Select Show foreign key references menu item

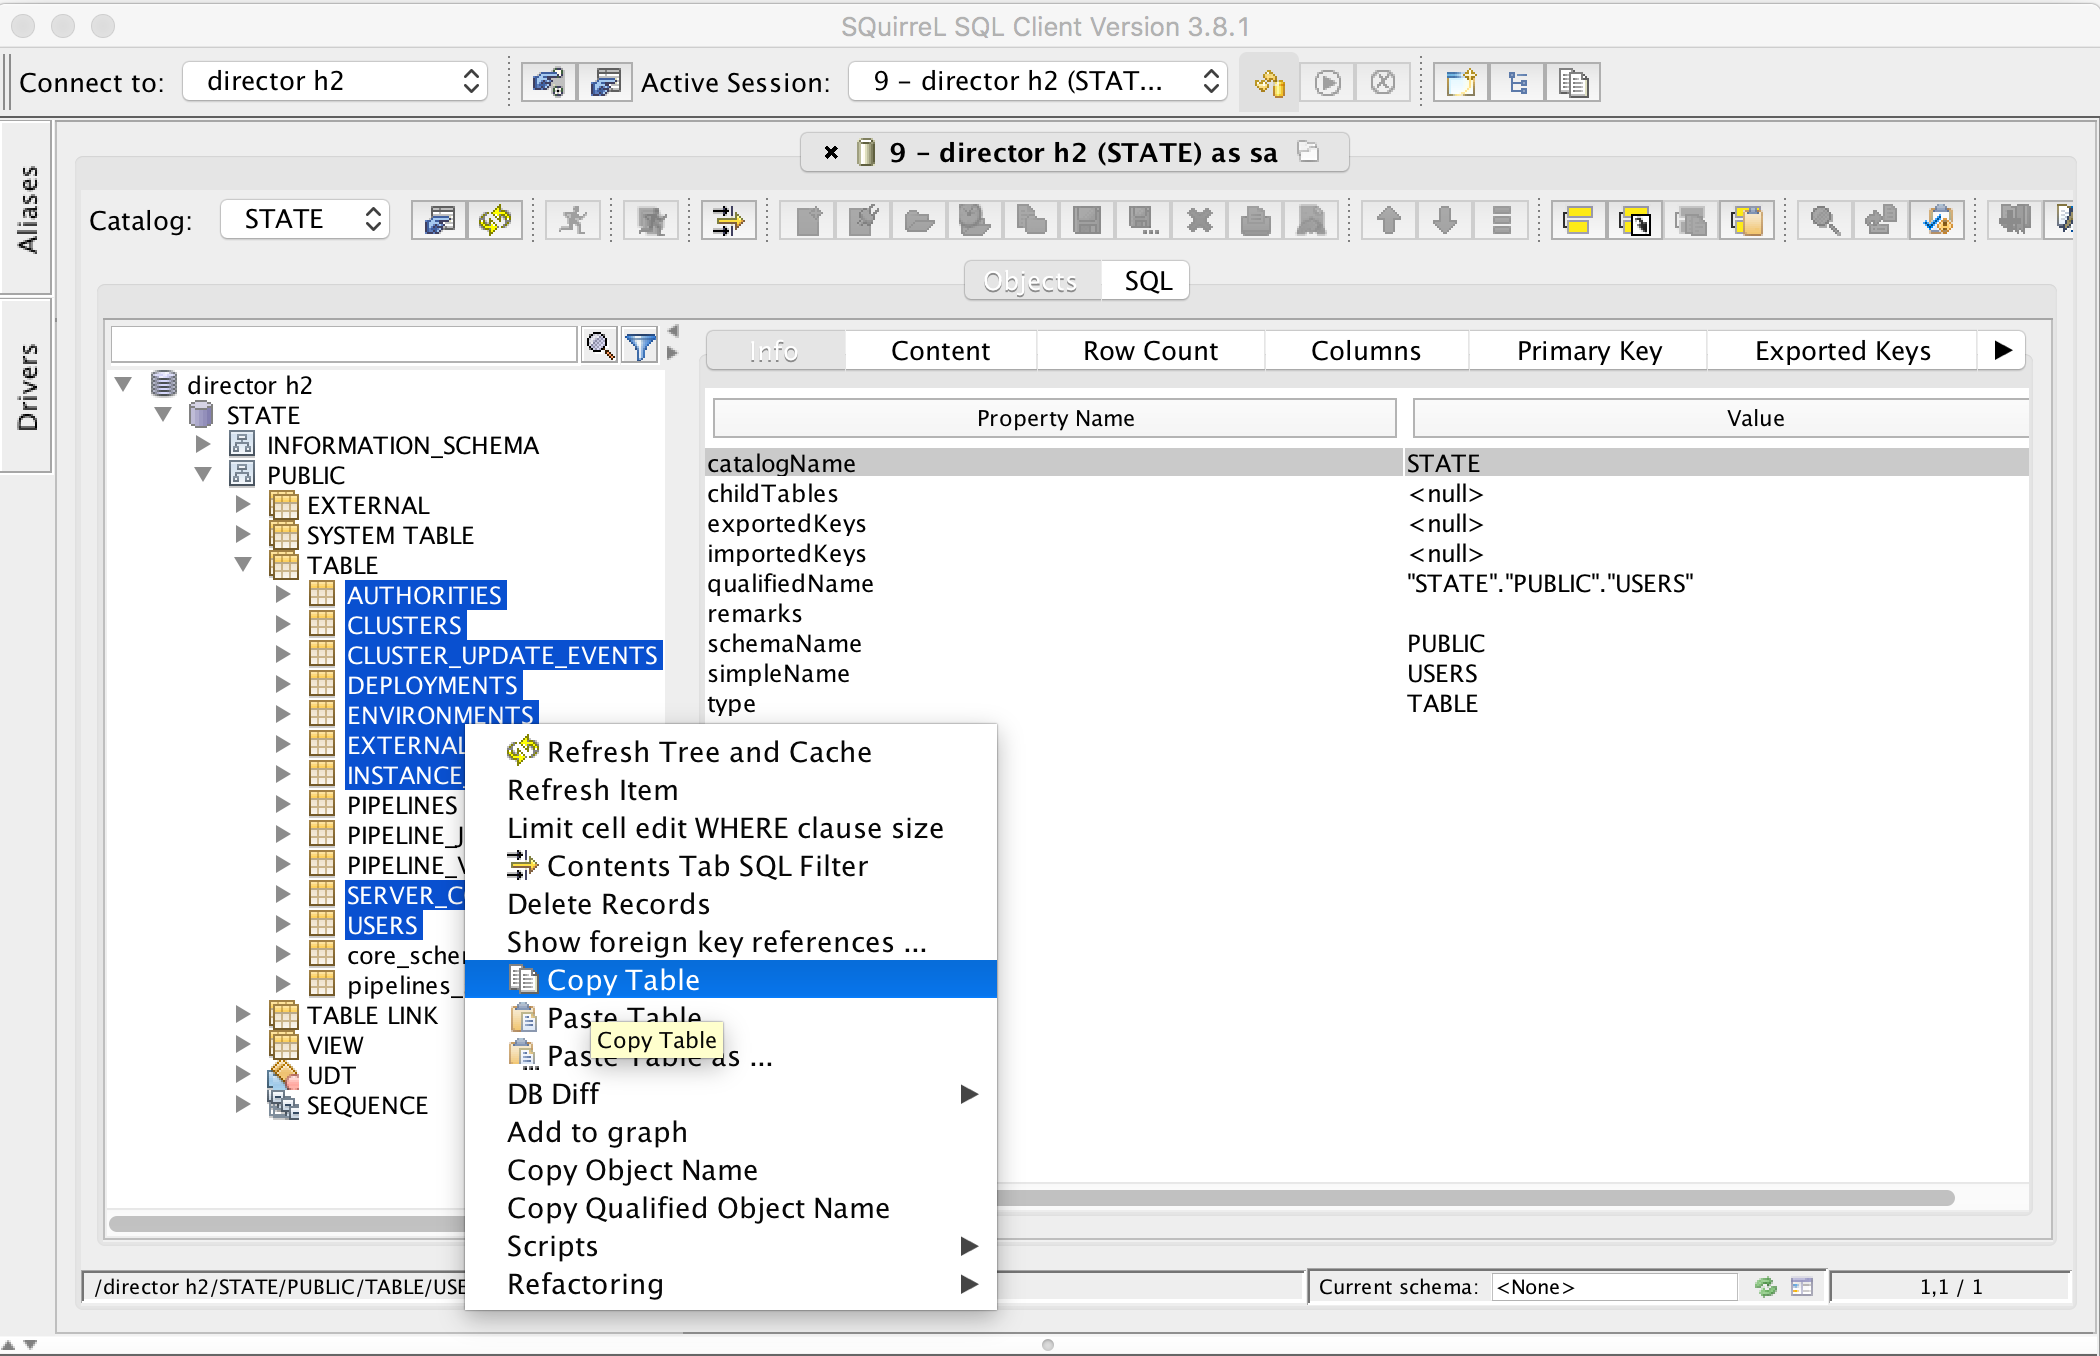click(731, 941)
